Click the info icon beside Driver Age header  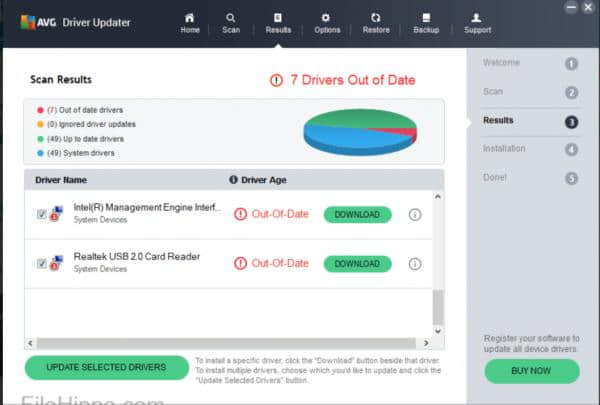tap(234, 180)
